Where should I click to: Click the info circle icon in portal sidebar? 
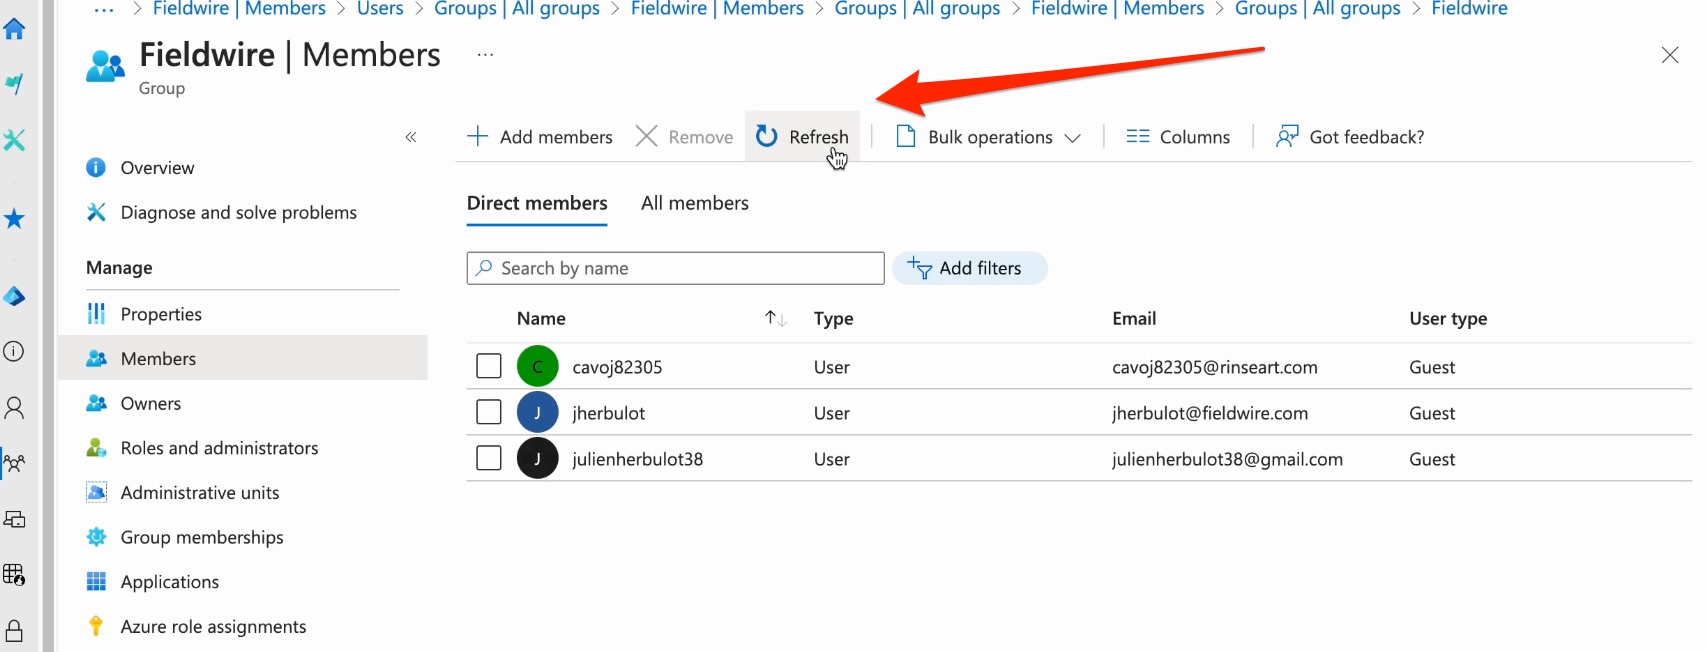pos(15,351)
